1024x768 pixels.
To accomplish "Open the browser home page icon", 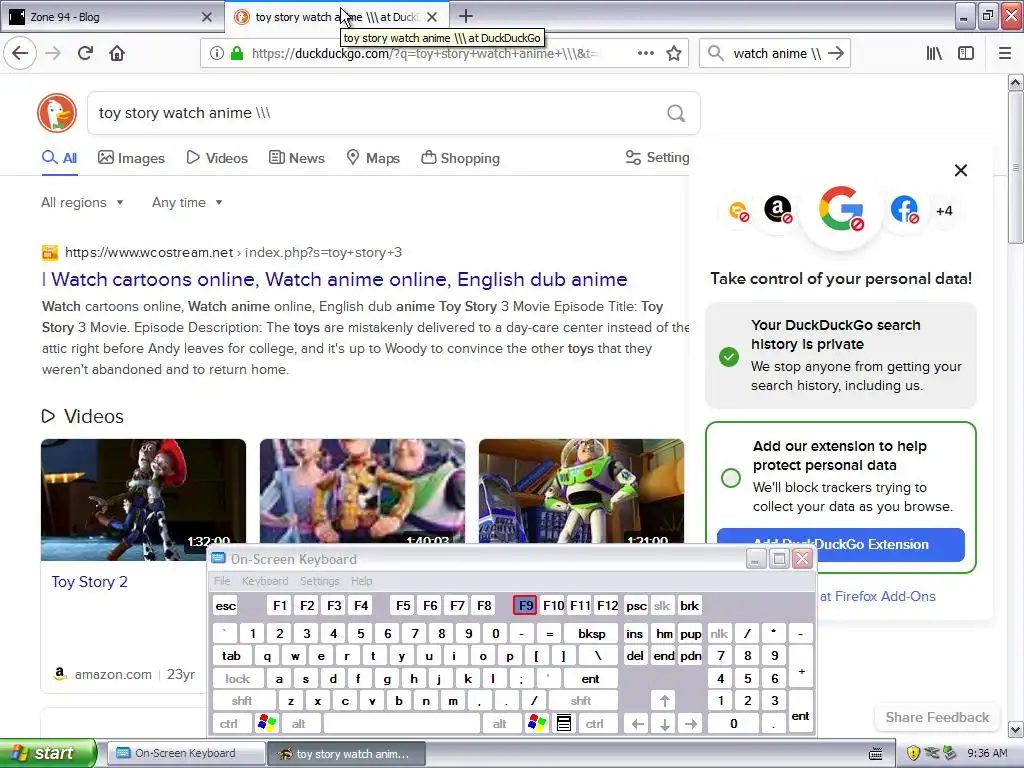I will [117, 53].
